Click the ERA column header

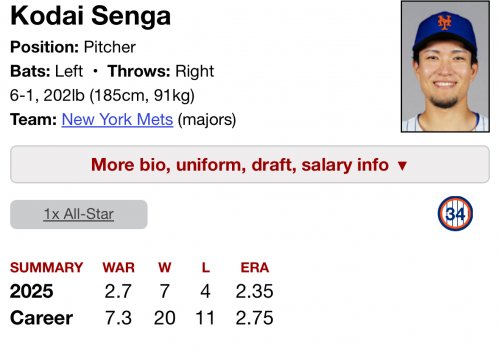click(x=255, y=267)
